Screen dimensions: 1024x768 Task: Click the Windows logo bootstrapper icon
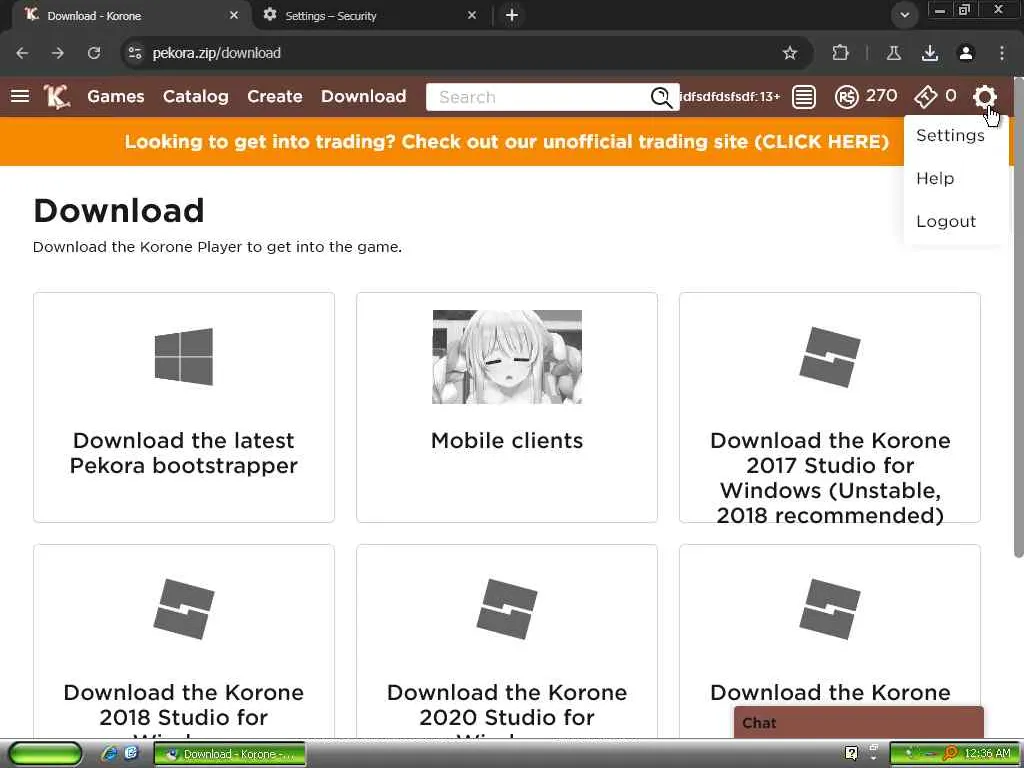[x=184, y=357]
